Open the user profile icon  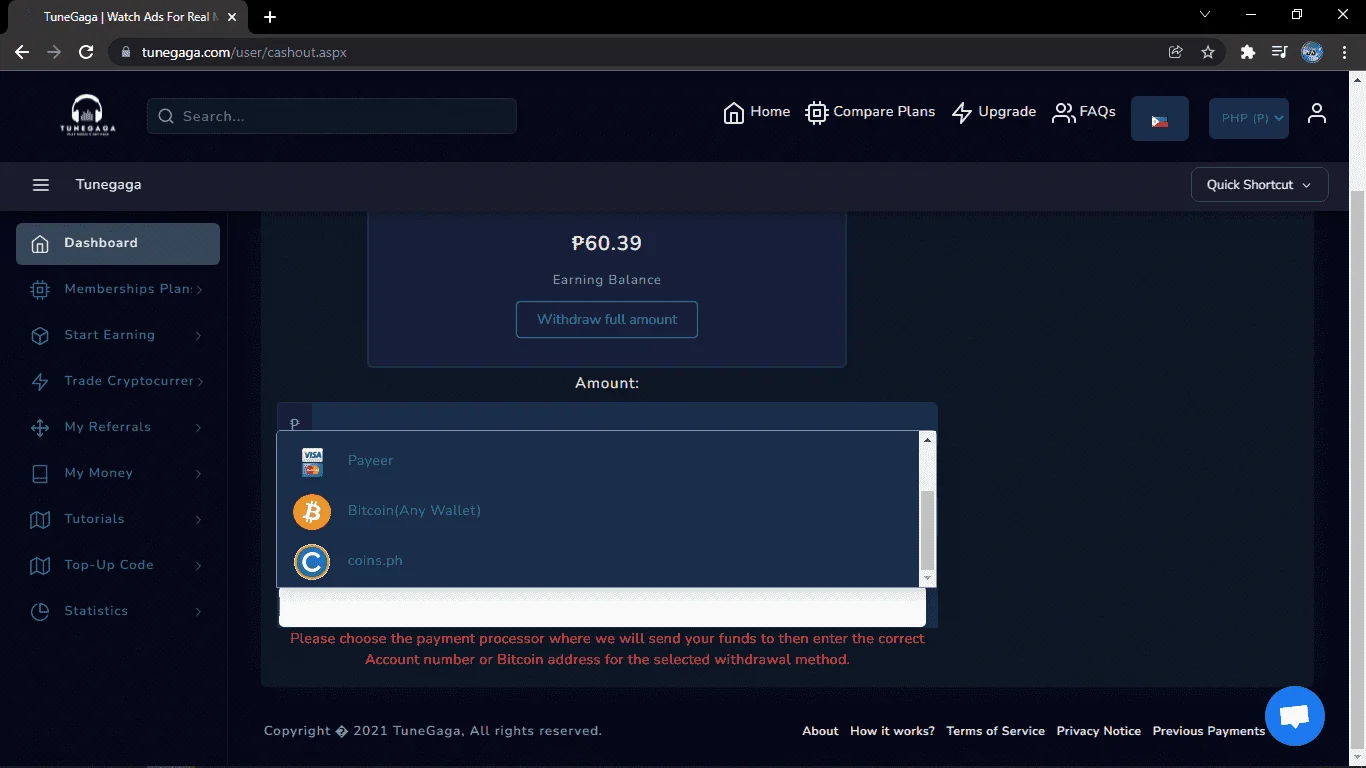click(x=1317, y=114)
